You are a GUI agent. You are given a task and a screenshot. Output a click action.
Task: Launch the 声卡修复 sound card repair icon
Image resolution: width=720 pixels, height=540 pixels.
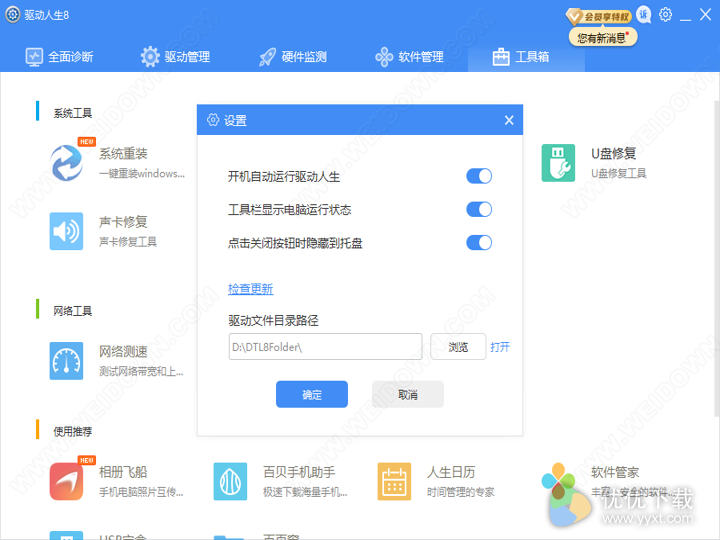[67, 231]
